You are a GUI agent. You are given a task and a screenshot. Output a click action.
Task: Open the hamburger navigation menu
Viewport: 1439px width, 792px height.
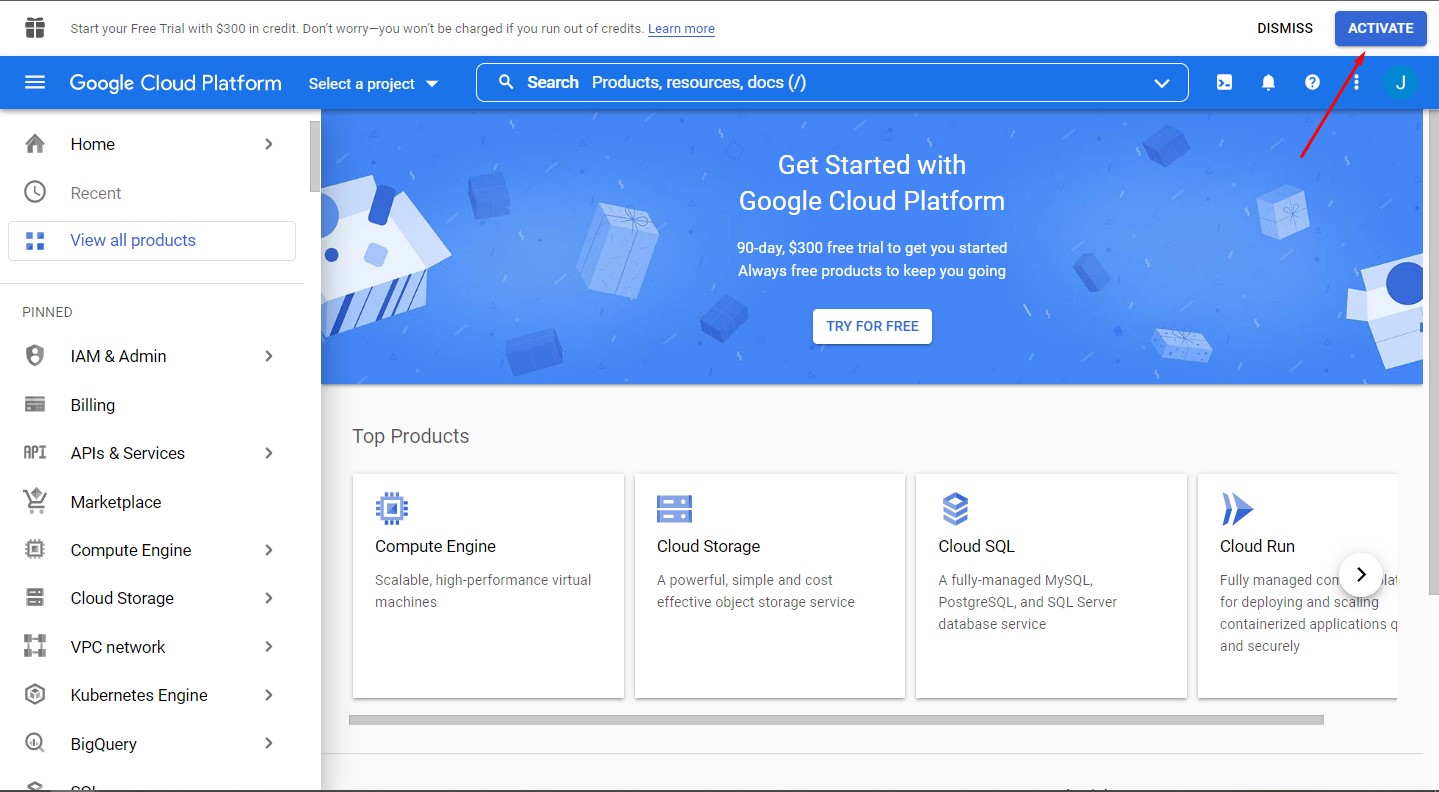click(35, 83)
